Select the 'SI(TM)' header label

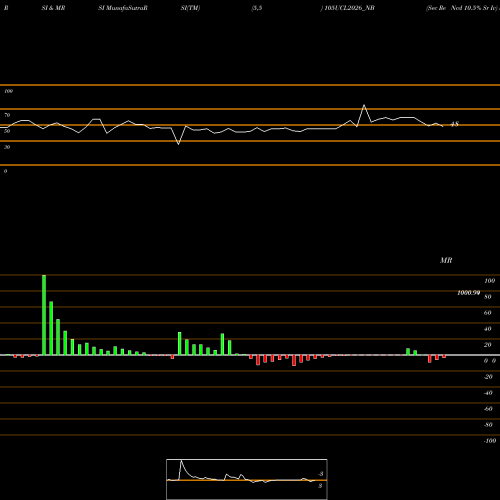click(x=190, y=8)
